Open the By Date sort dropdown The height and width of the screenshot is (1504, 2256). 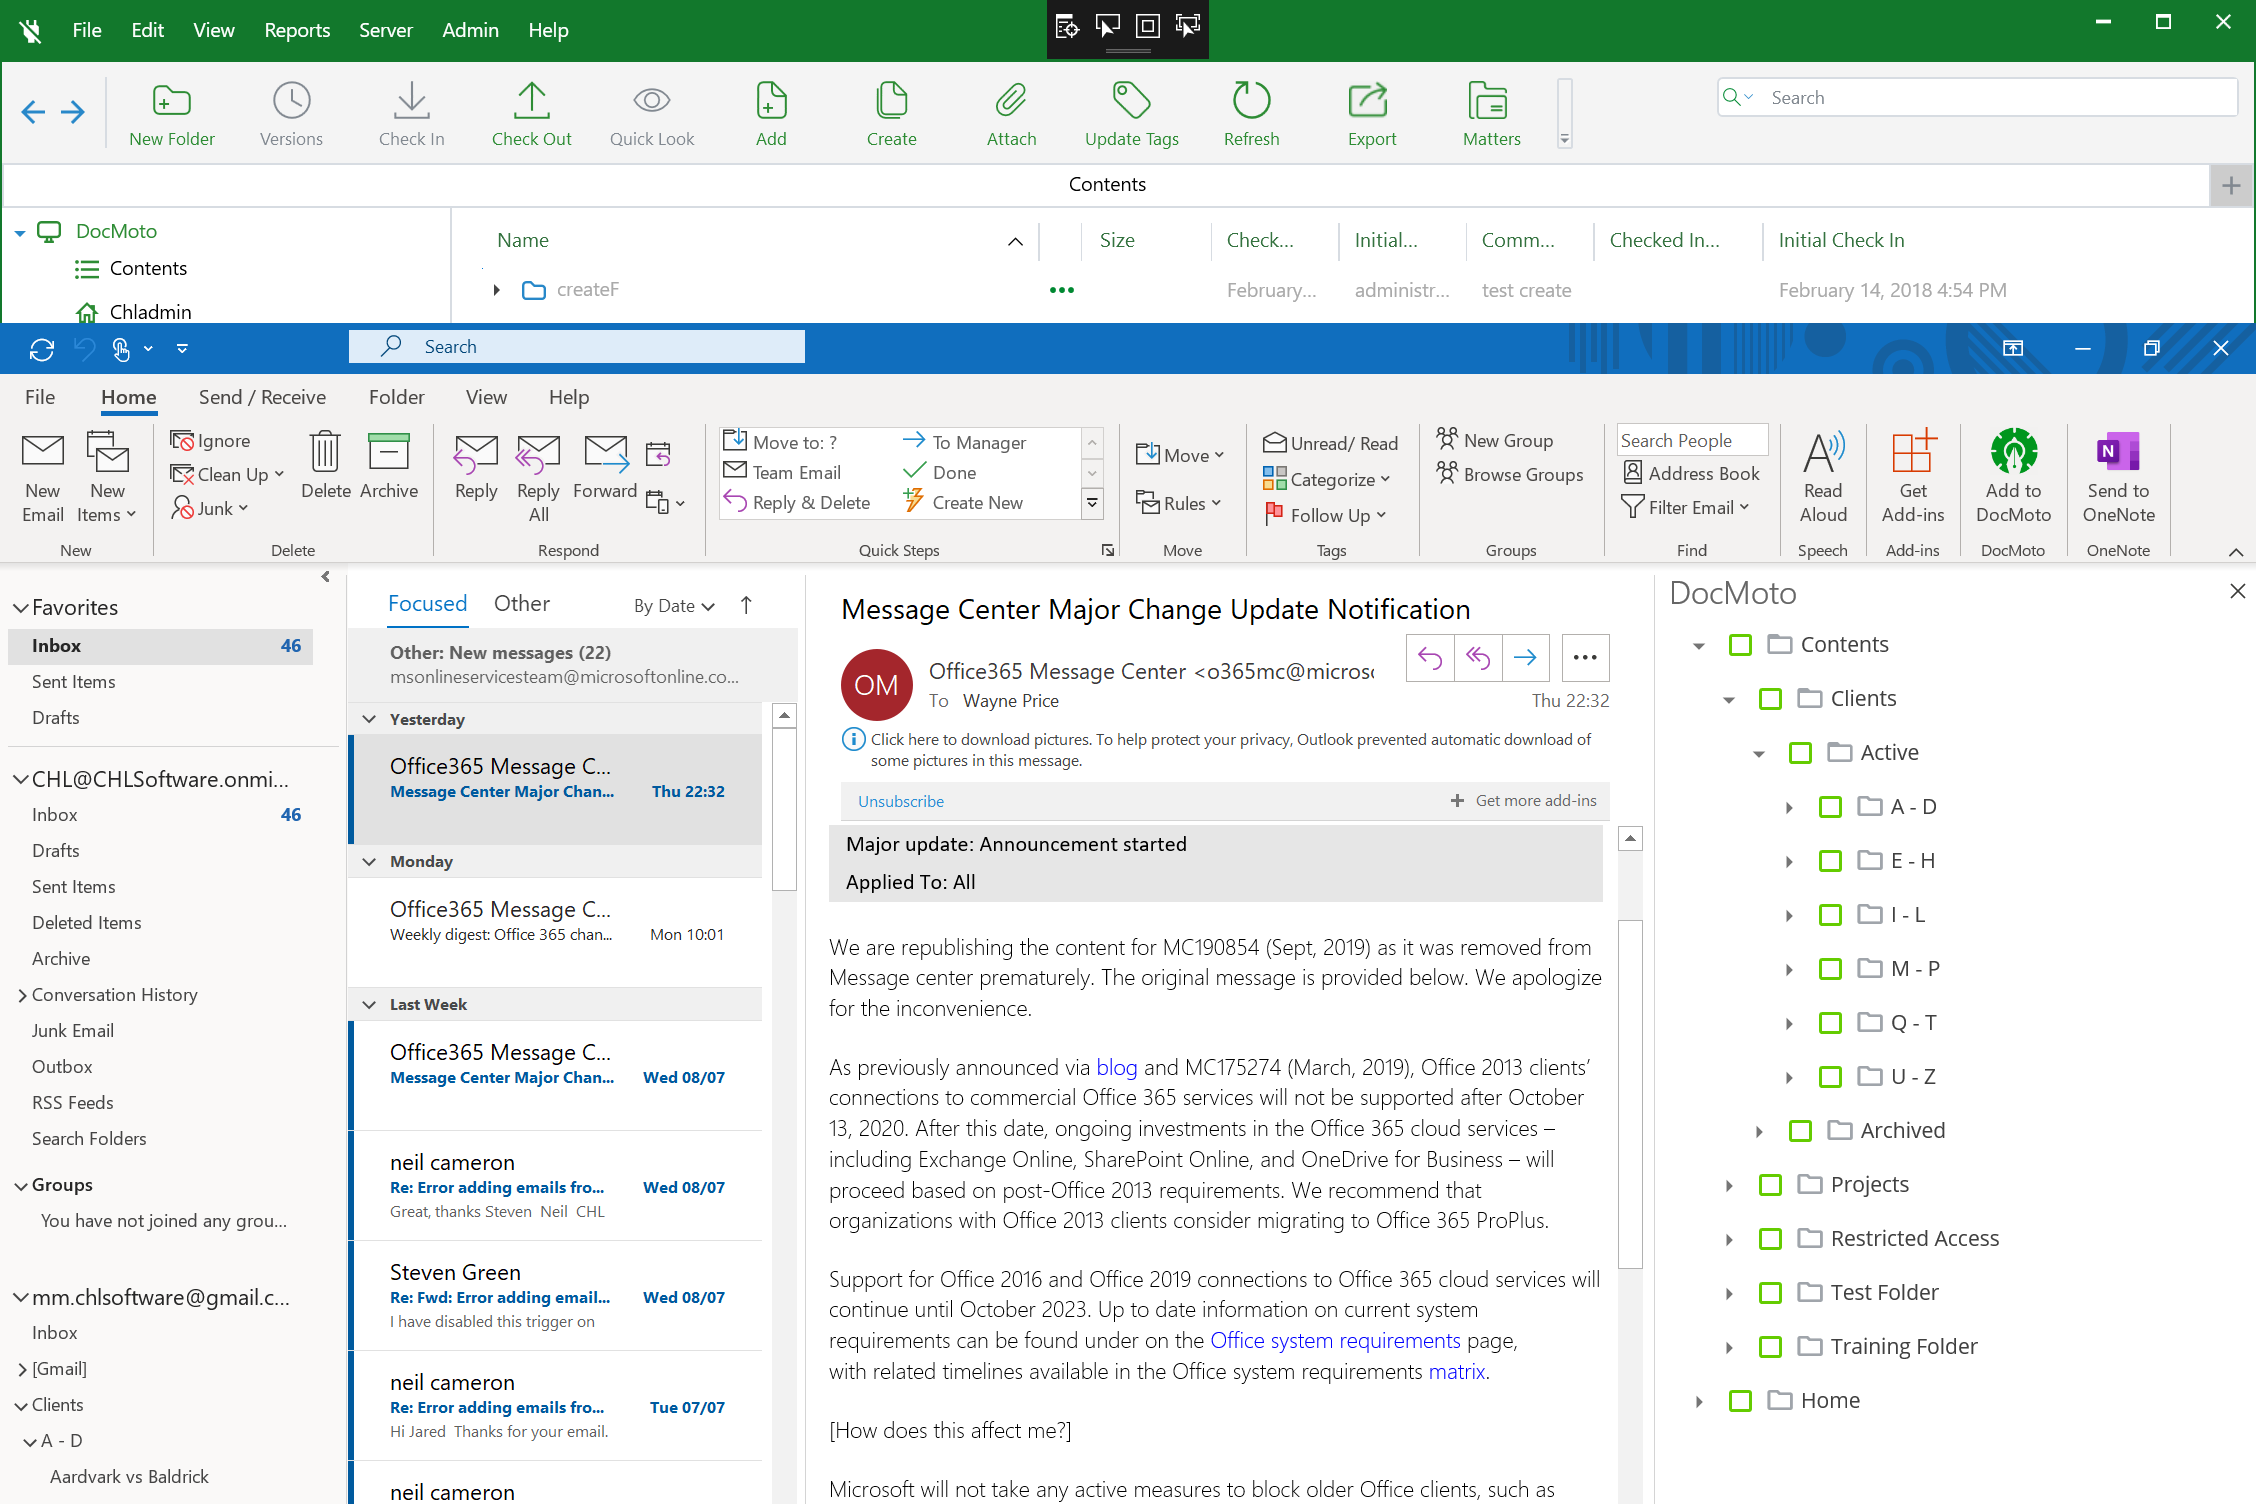pyautogui.click(x=674, y=606)
